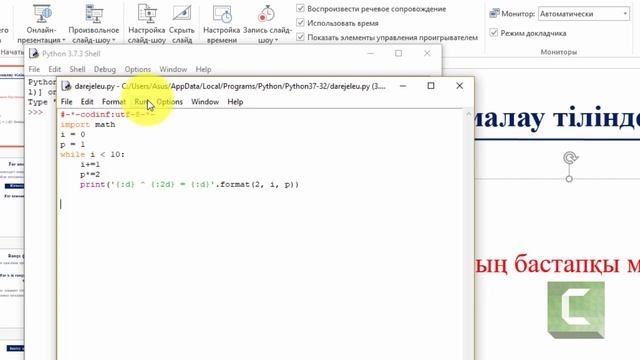640x360 pixels.
Task: Click the Camtasia logo on the slide
Action: pos(576,310)
